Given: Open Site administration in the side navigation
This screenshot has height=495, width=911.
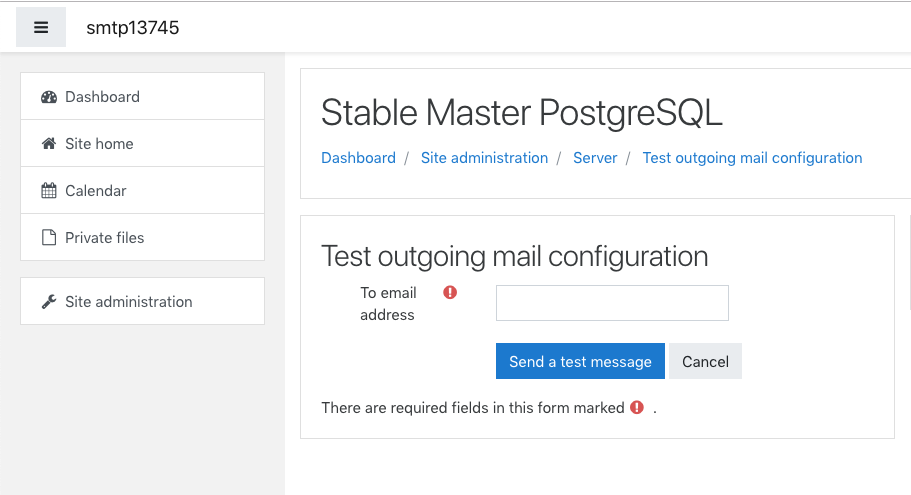Looking at the screenshot, I should (x=142, y=301).
